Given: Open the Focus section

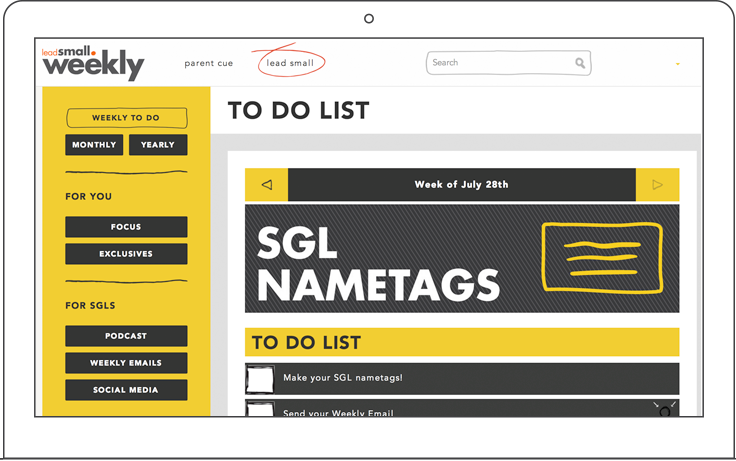Looking at the screenshot, I should point(126,227).
